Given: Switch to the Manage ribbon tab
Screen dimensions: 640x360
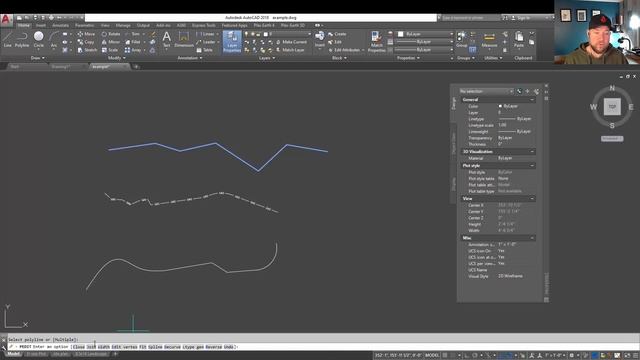Looking at the screenshot, I should click(x=123, y=25).
